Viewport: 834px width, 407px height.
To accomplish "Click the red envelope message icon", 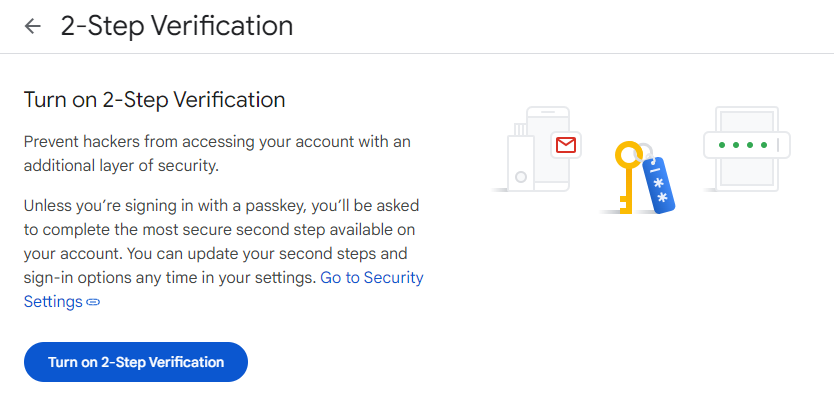I will click(x=566, y=145).
